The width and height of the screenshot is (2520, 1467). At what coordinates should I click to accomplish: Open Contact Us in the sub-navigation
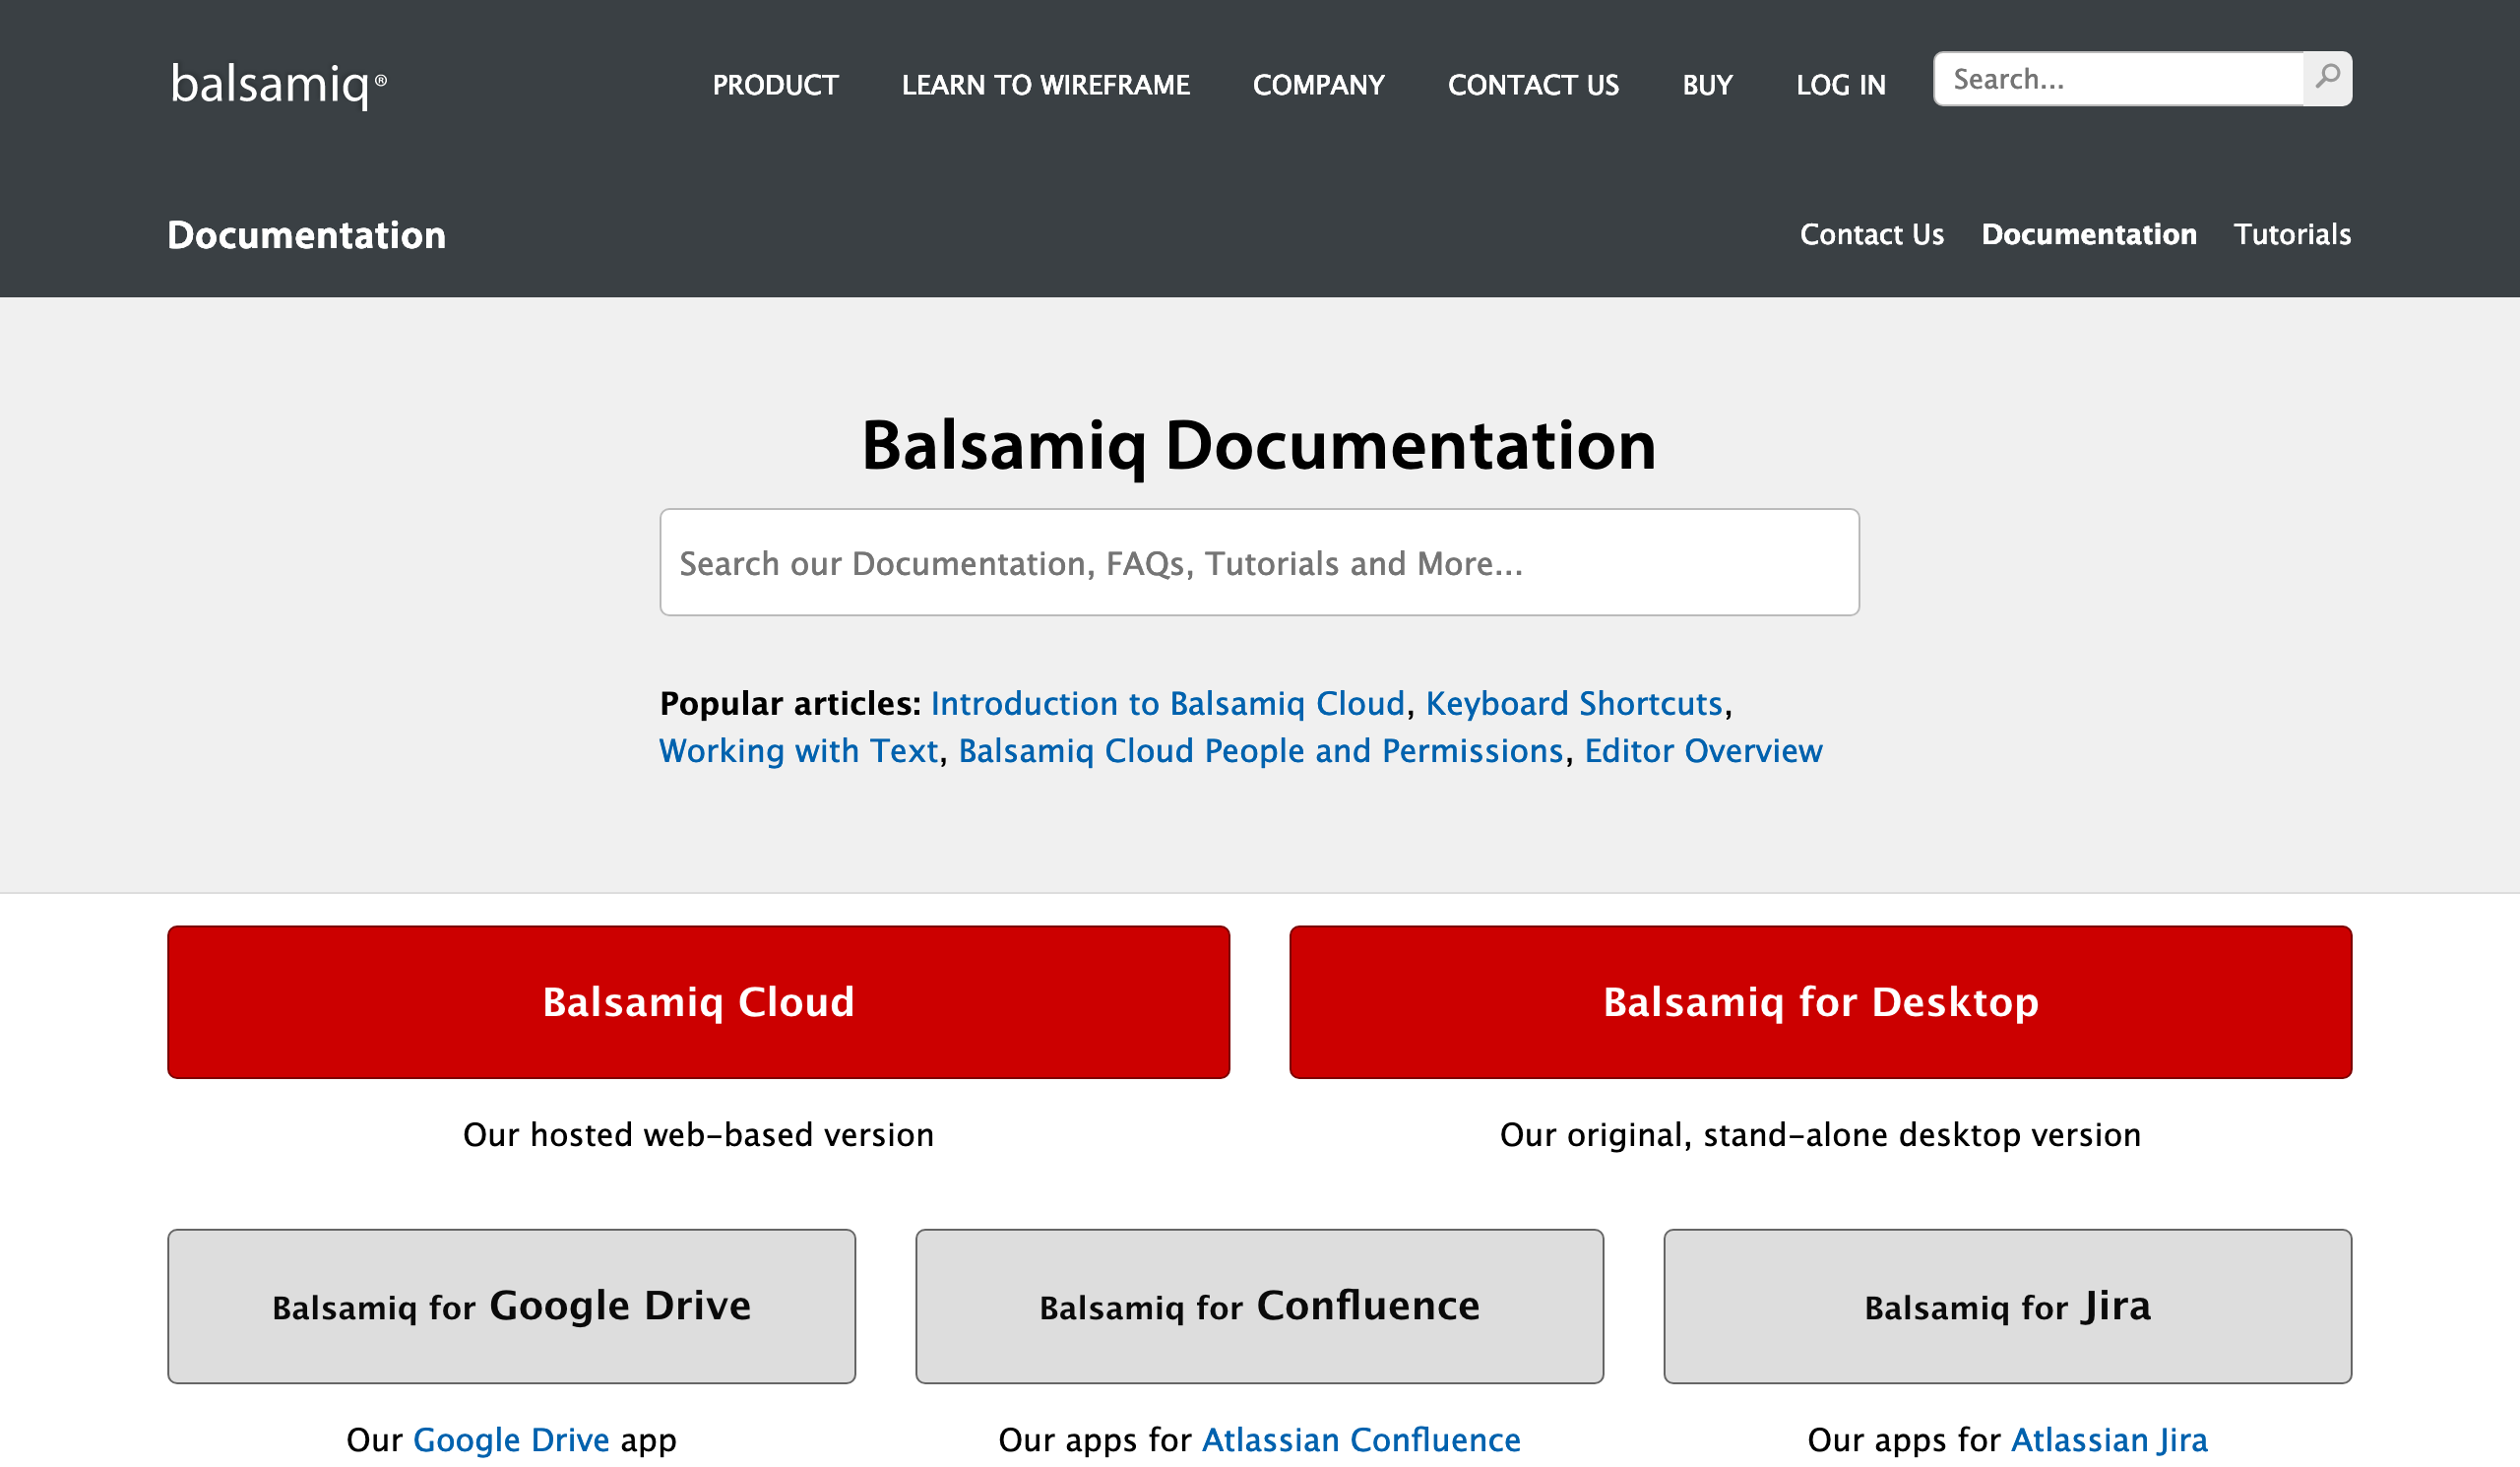click(1871, 234)
